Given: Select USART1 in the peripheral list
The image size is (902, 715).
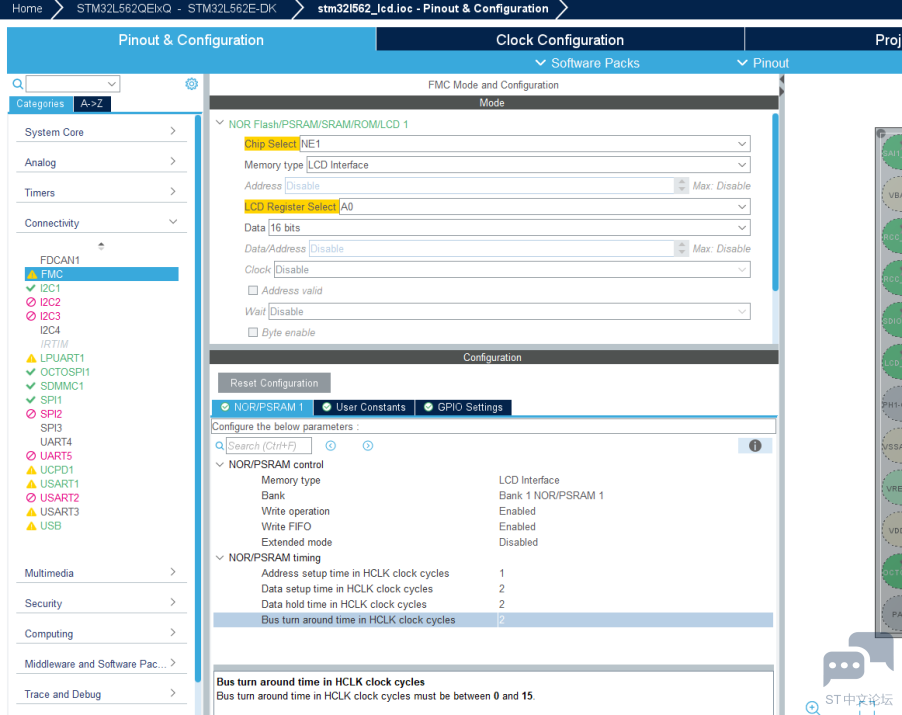Looking at the screenshot, I should pyautogui.click(x=59, y=484).
